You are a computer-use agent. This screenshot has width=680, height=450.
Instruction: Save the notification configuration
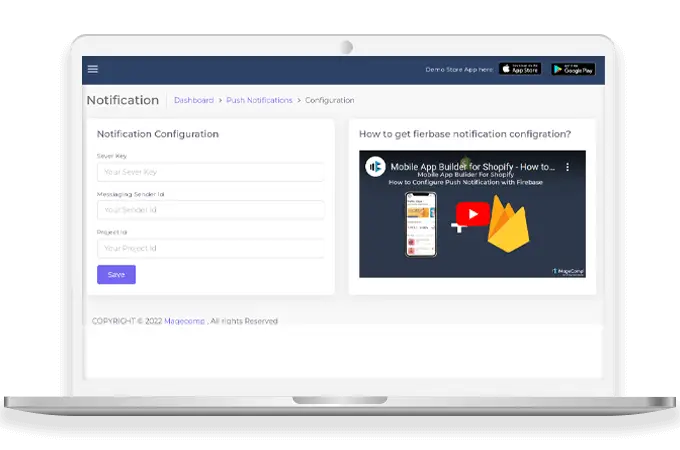tap(116, 275)
